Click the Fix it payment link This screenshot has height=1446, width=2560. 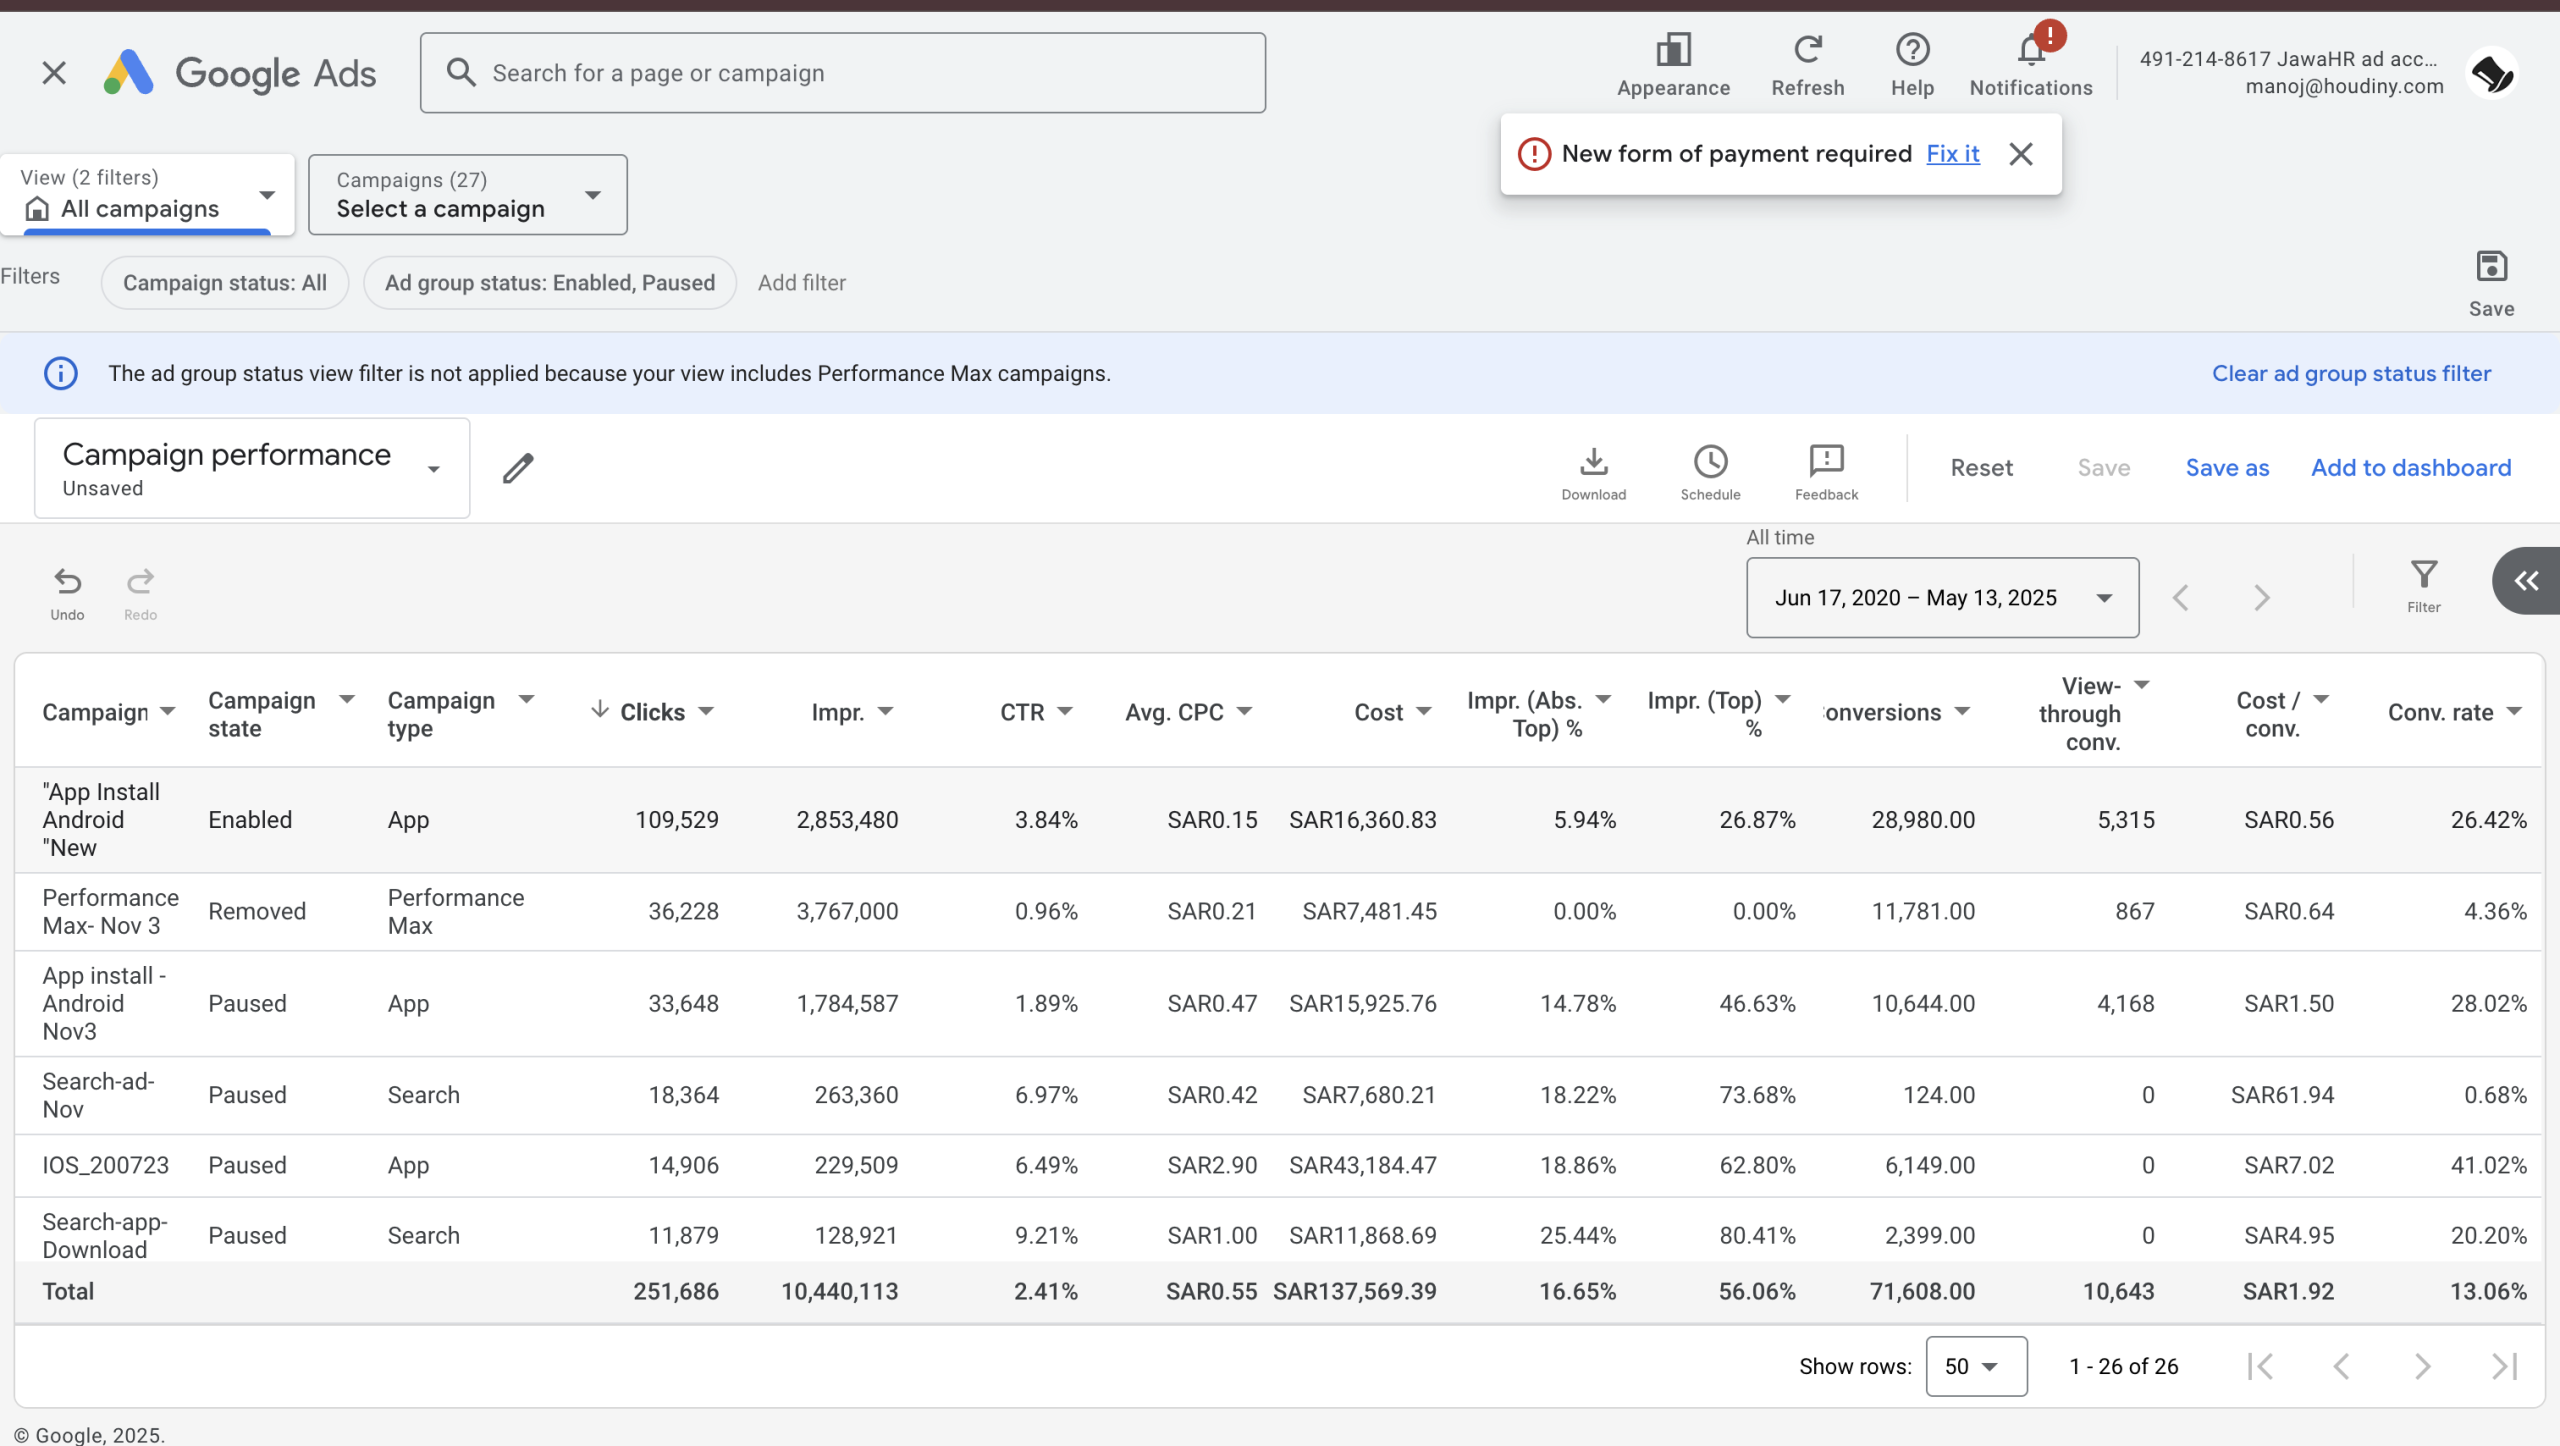(1952, 154)
